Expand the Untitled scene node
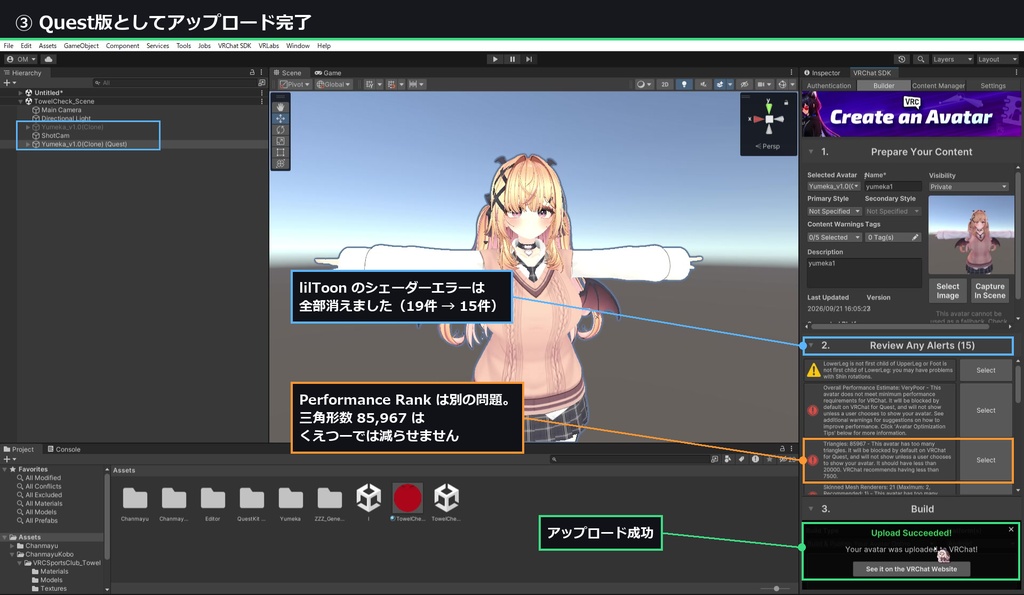 point(21,93)
